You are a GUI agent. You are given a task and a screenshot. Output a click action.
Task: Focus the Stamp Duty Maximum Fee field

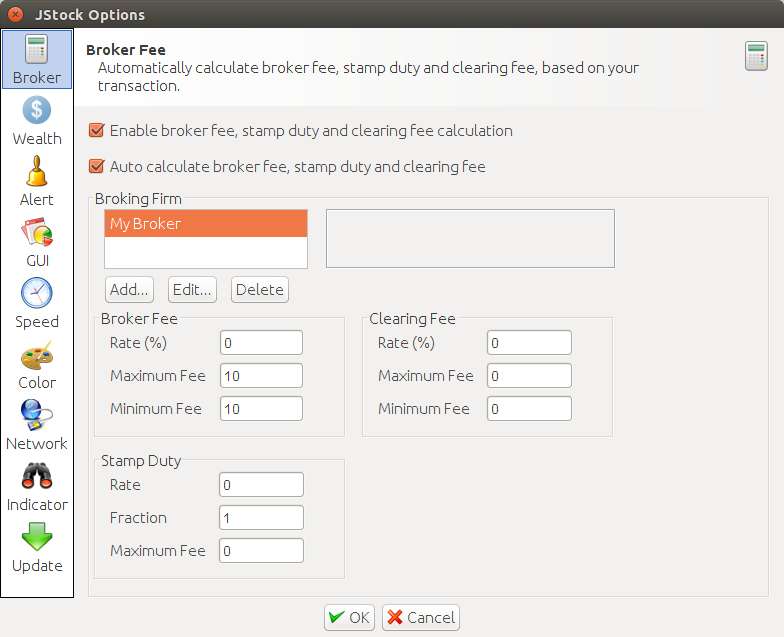261,550
